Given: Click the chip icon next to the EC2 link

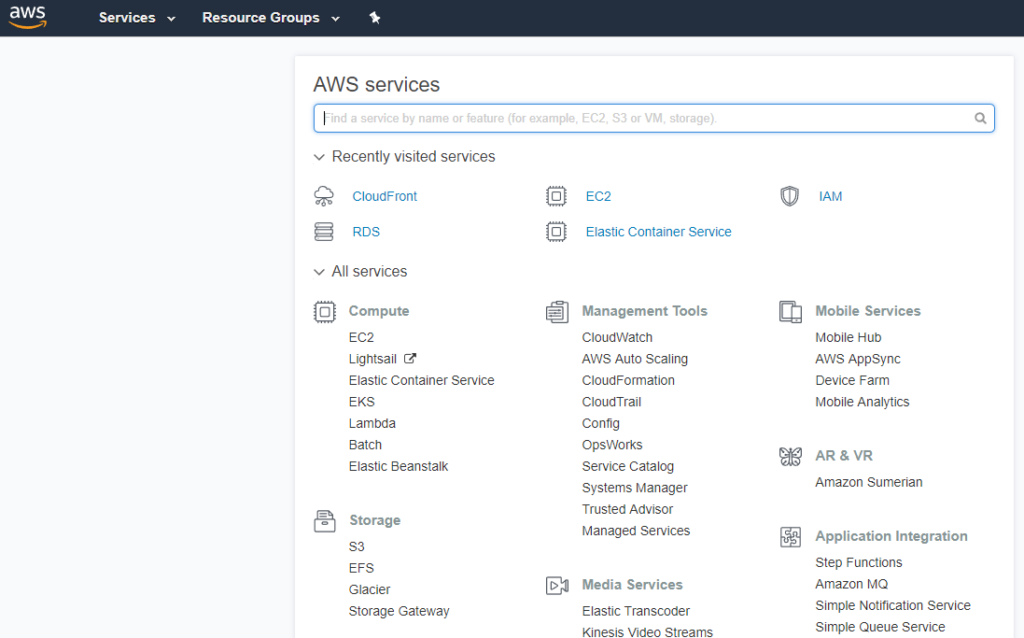Looking at the screenshot, I should click(556, 196).
